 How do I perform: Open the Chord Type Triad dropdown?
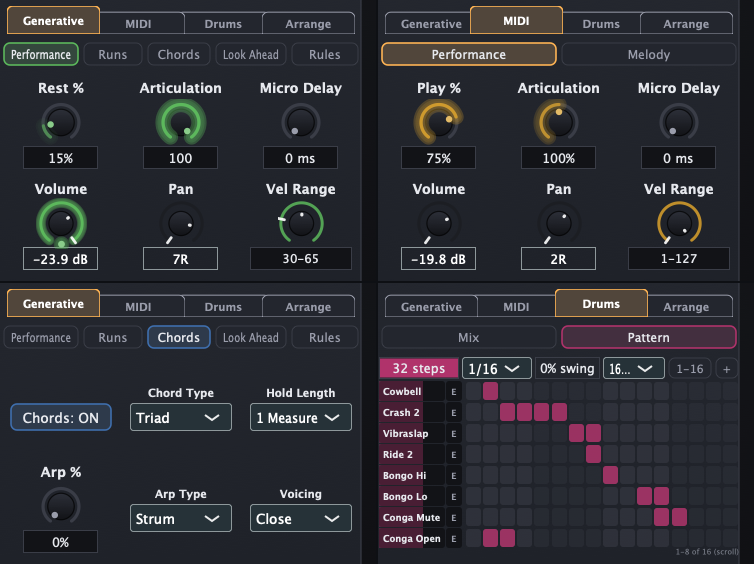[181, 417]
